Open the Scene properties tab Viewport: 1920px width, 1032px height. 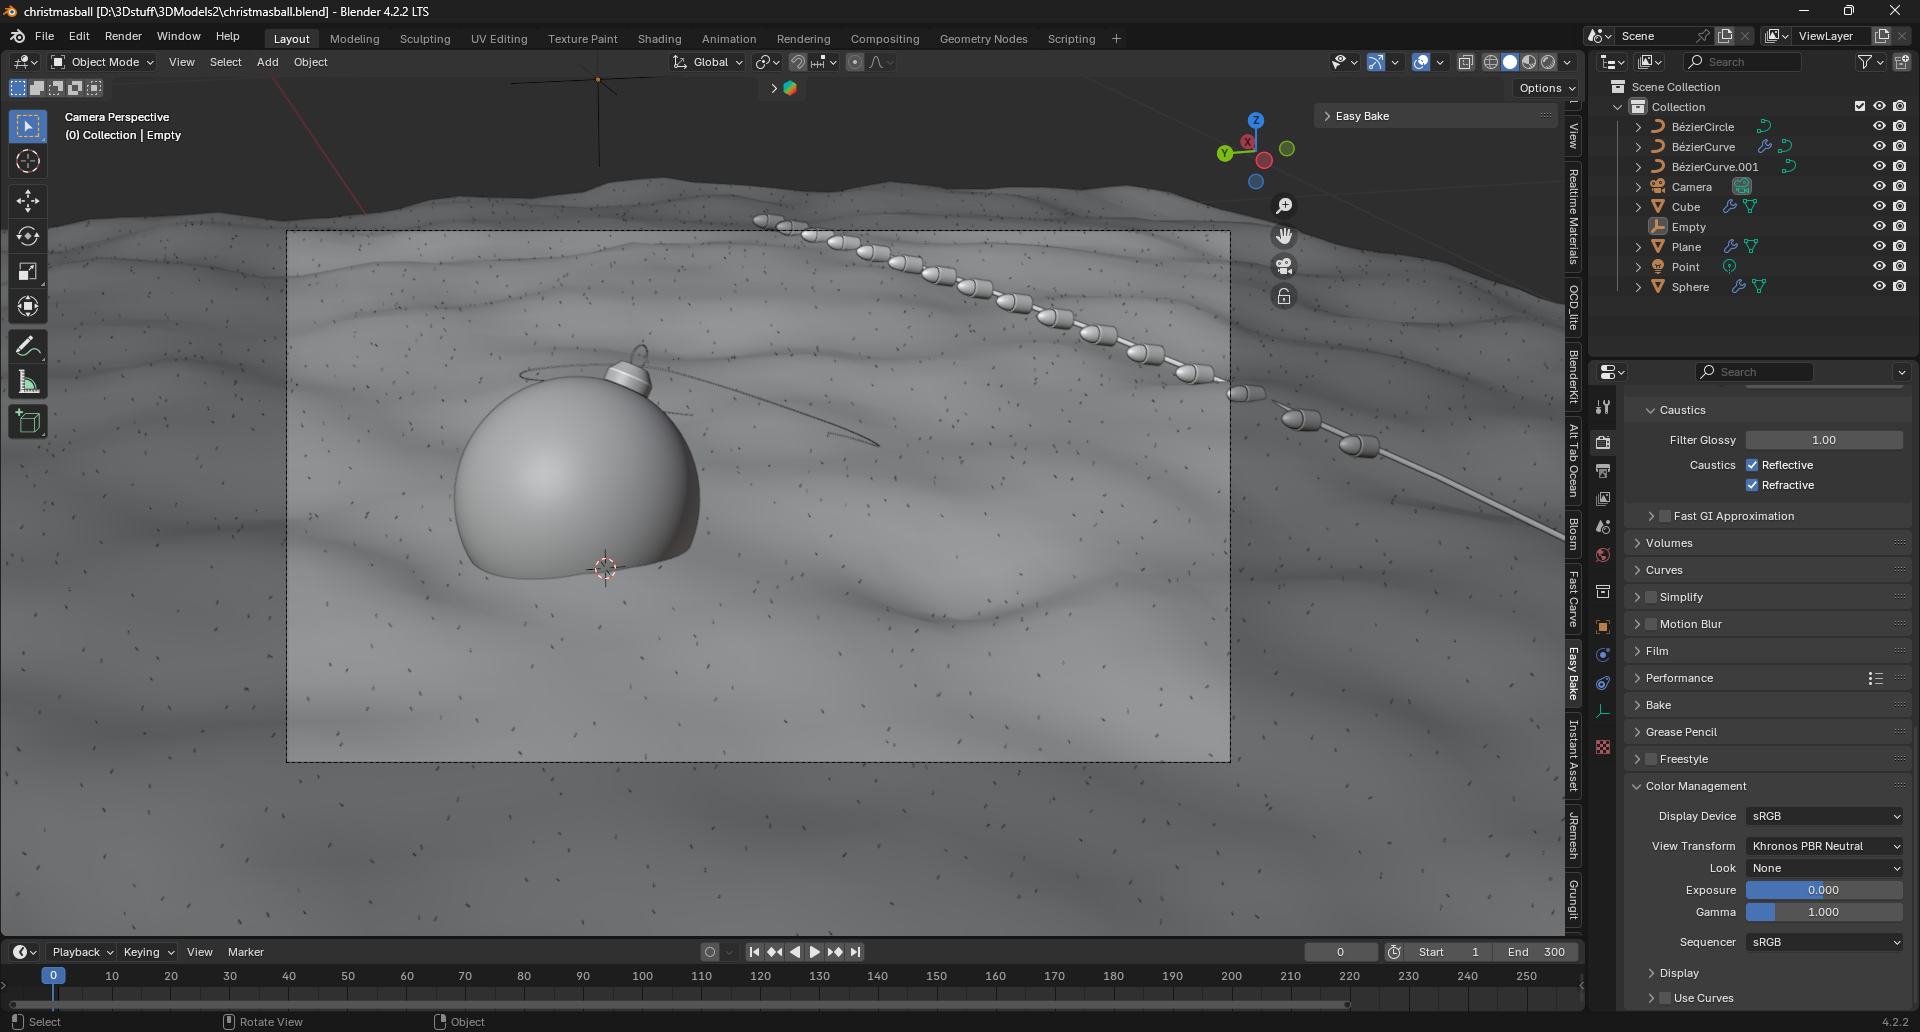[1603, 526]
